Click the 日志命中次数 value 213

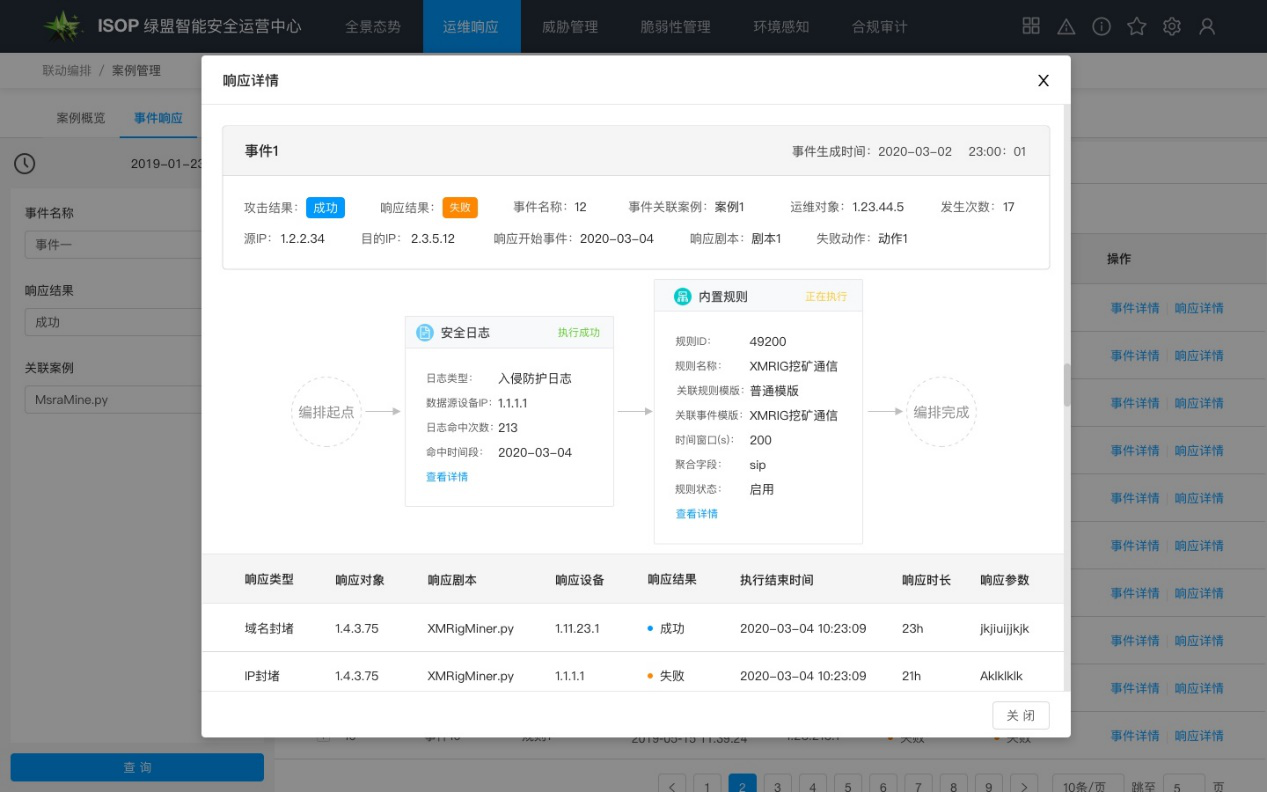[x=508, y=428]
